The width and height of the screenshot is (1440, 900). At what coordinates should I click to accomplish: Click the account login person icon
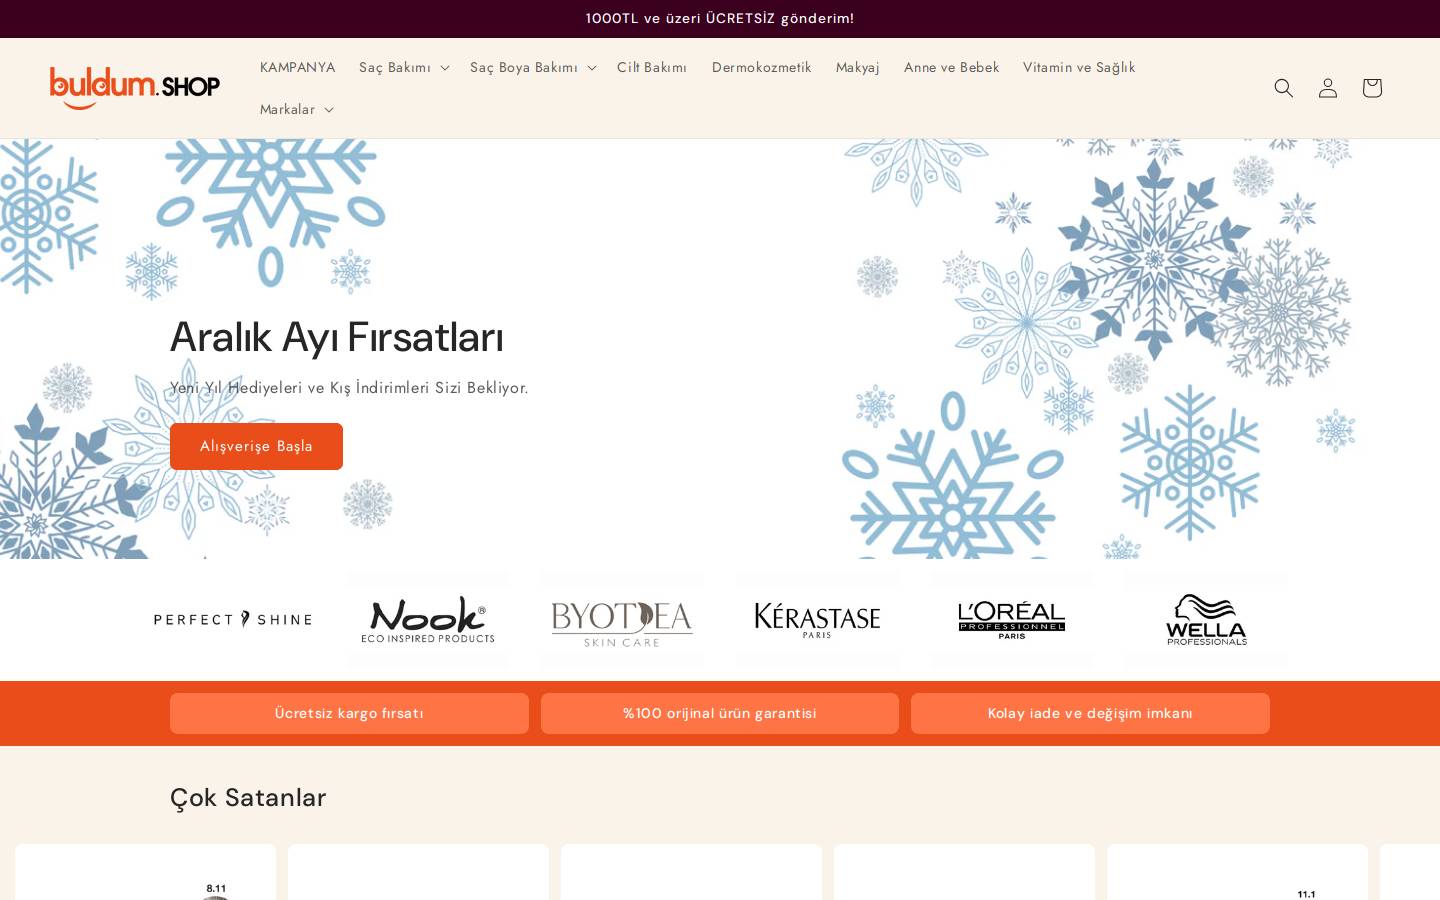(x=1328, y=88)
